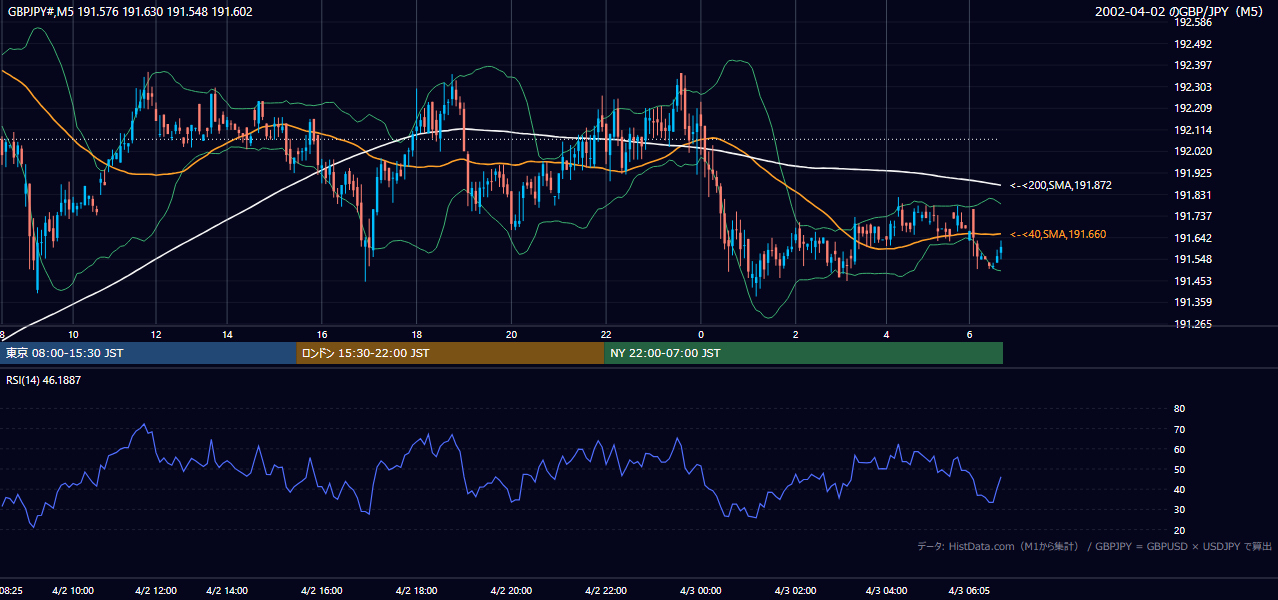
Task: Click the 191.642 price axis label
Action: point(1192,238)
